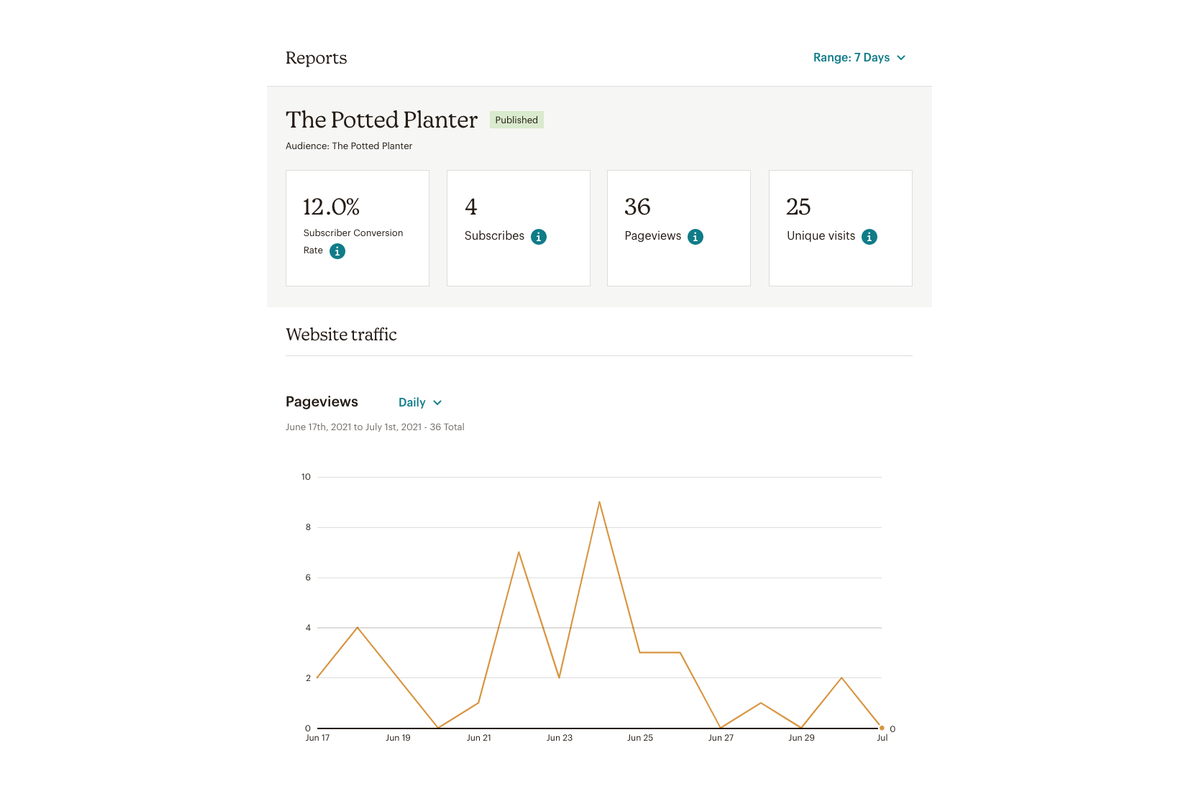This screenshot has width=1200, height=800.
Task: Click the info icon beside Unique visits
Action: pyautogui.click(x=870, y=237)
